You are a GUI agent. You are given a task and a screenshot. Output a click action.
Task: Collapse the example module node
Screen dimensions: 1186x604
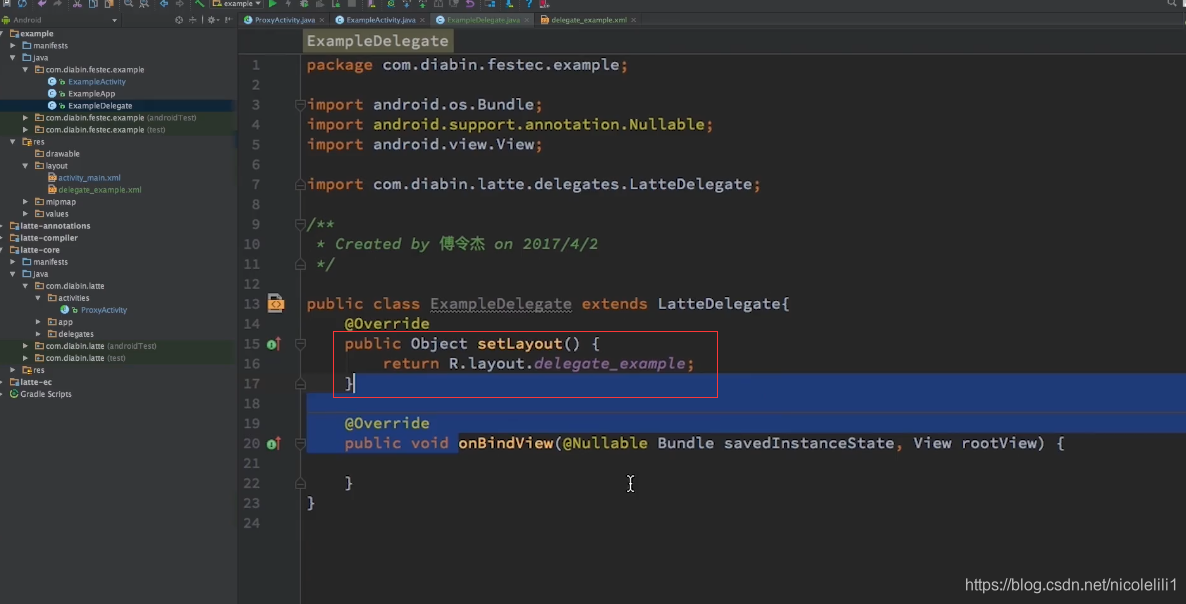click(3, 33)
